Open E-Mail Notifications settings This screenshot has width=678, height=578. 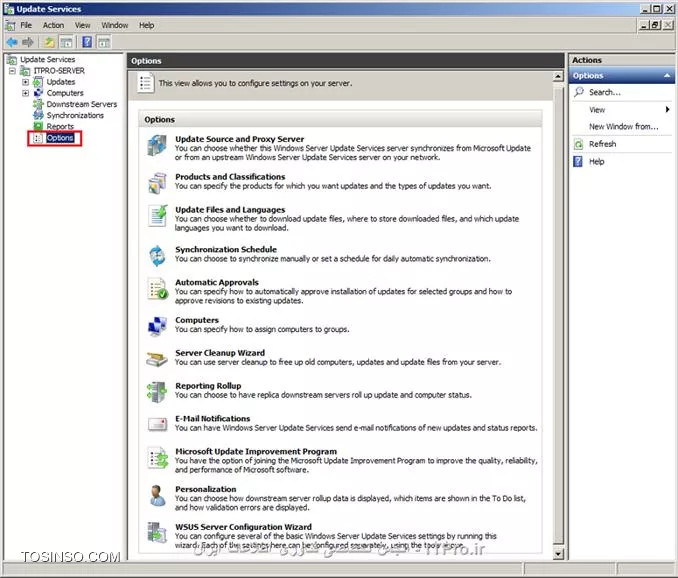click(212, 418)
